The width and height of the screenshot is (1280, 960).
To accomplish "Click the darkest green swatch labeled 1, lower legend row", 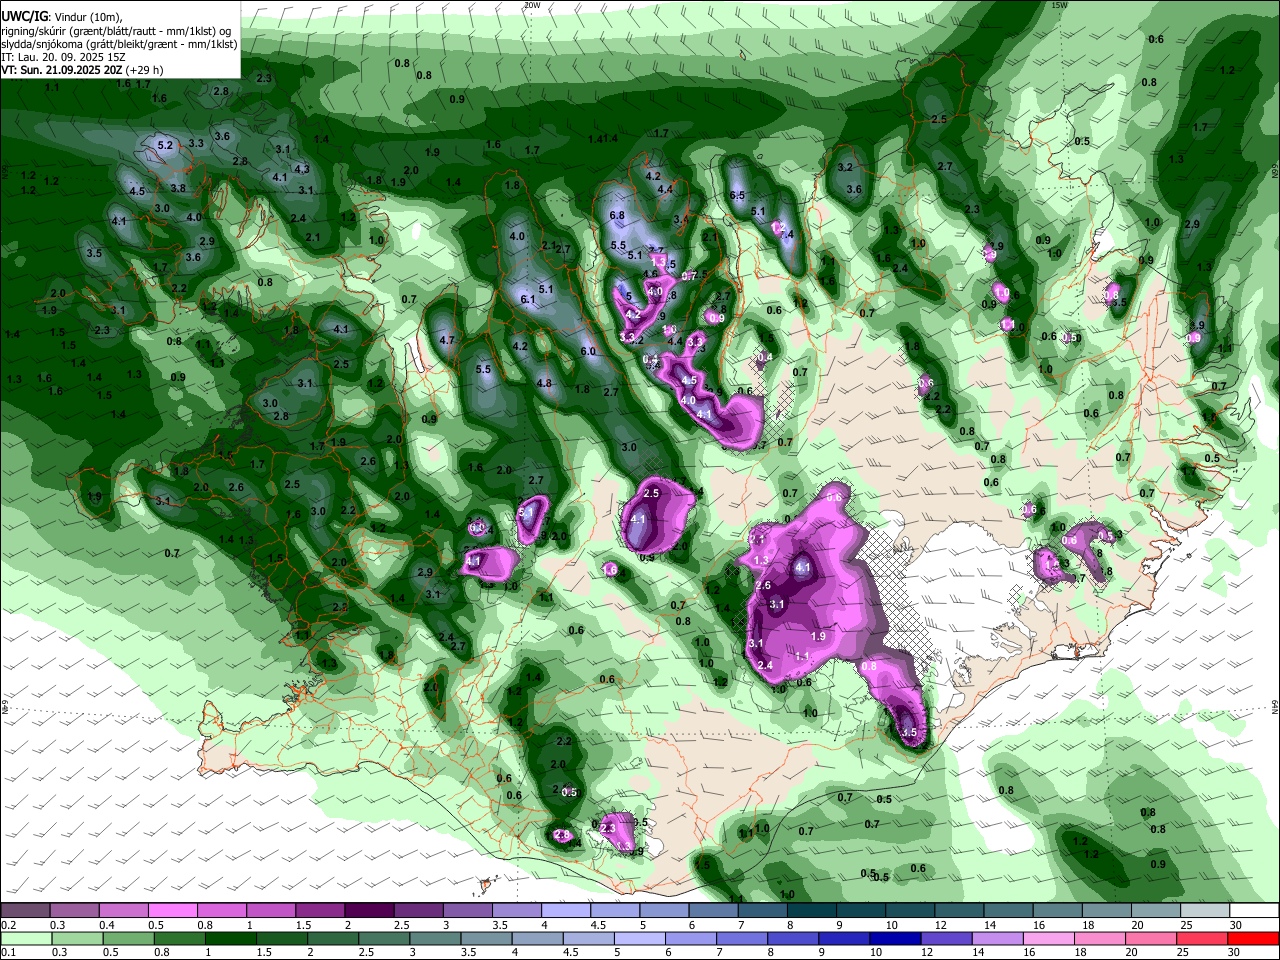I will 230,938.
